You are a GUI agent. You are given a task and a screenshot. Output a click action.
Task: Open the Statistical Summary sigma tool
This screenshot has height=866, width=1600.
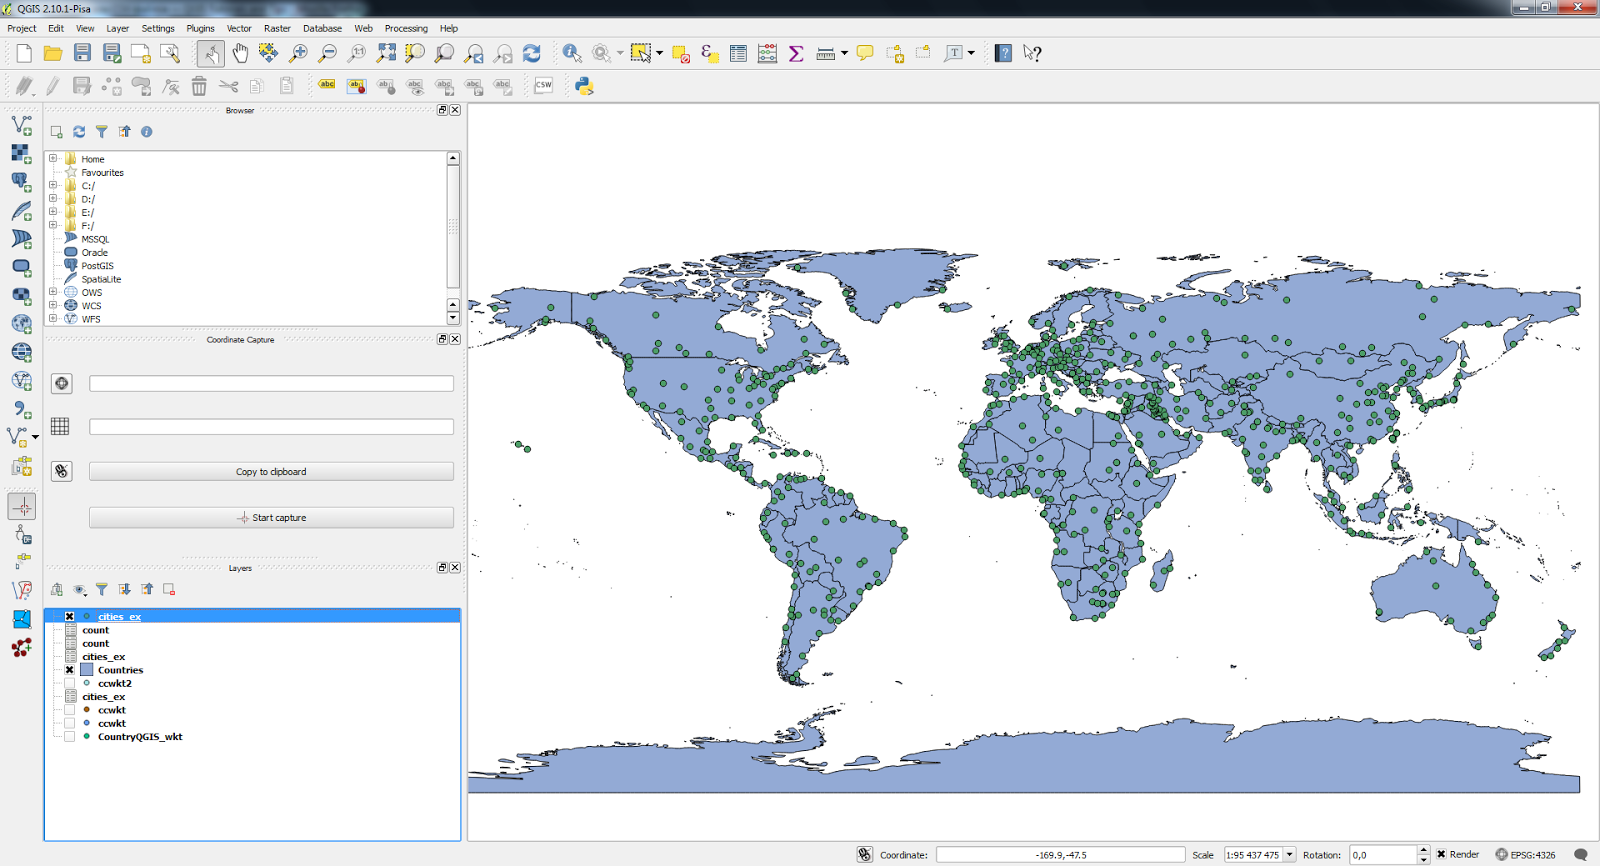(796, 54)
